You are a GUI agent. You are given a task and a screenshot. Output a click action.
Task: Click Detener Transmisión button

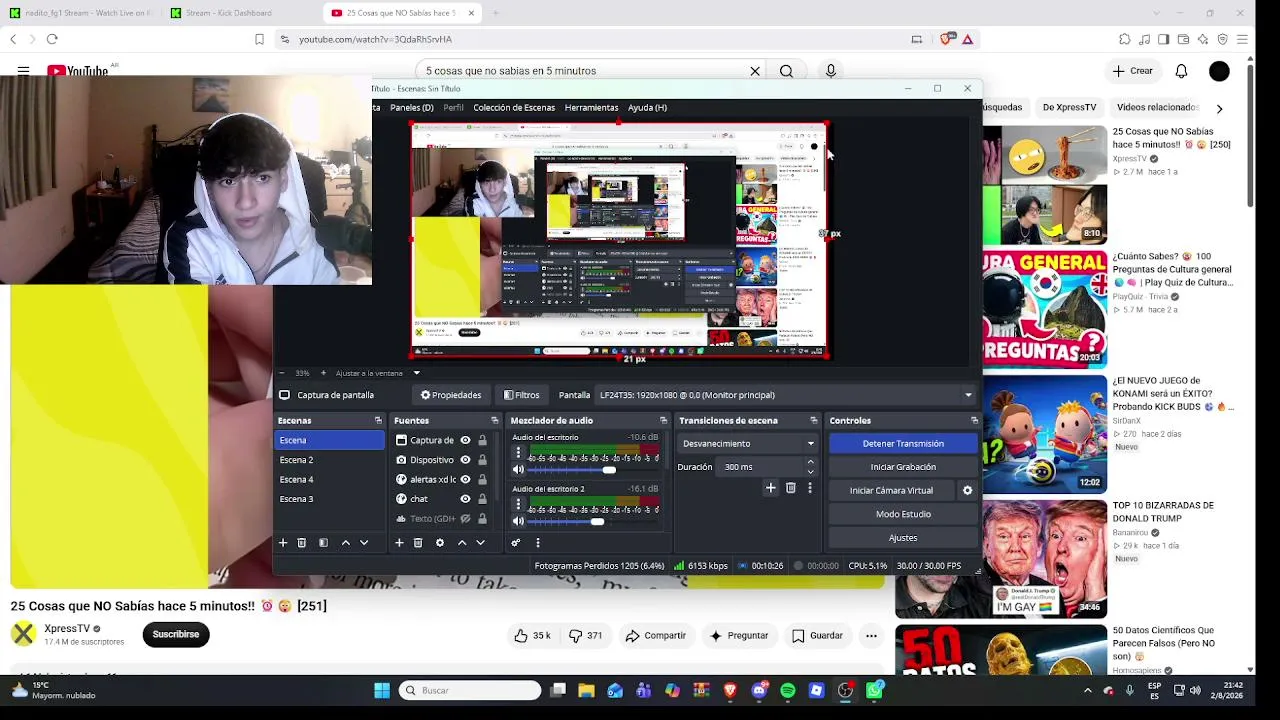click(x=903, y=444)
